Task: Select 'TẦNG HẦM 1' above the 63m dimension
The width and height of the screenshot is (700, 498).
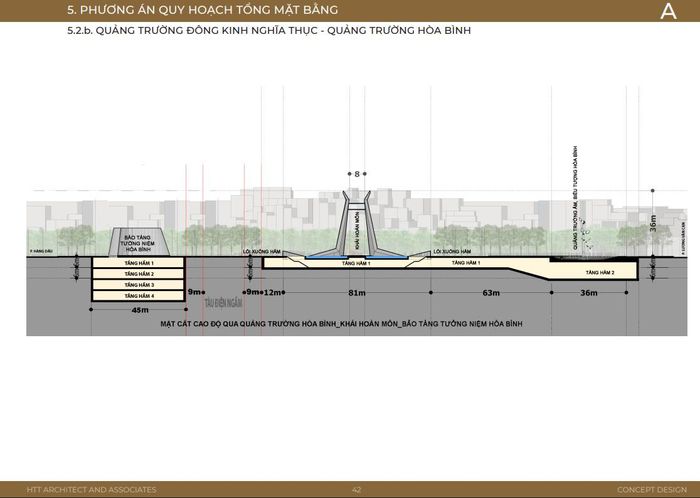Action: coord(466,263)
